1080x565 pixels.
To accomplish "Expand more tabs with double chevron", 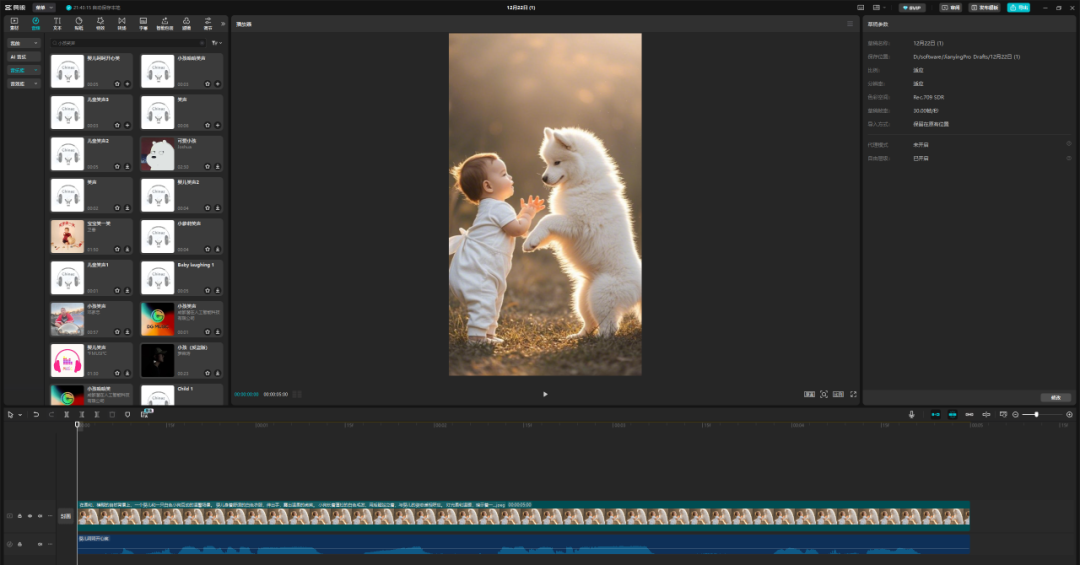I will [223, 22].
